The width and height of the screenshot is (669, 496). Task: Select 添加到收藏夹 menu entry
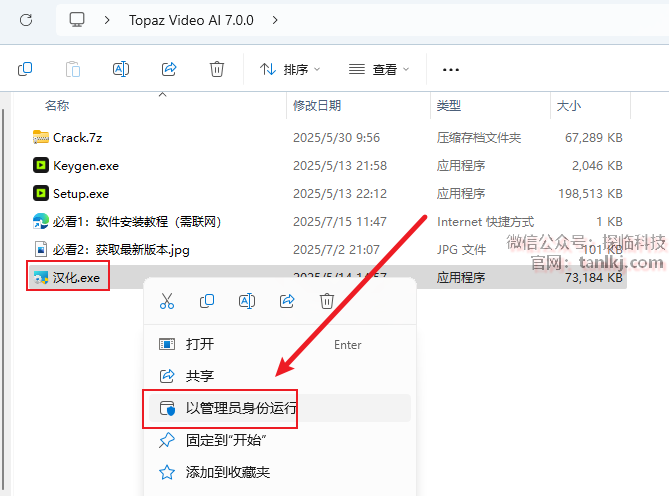[228, 472]
